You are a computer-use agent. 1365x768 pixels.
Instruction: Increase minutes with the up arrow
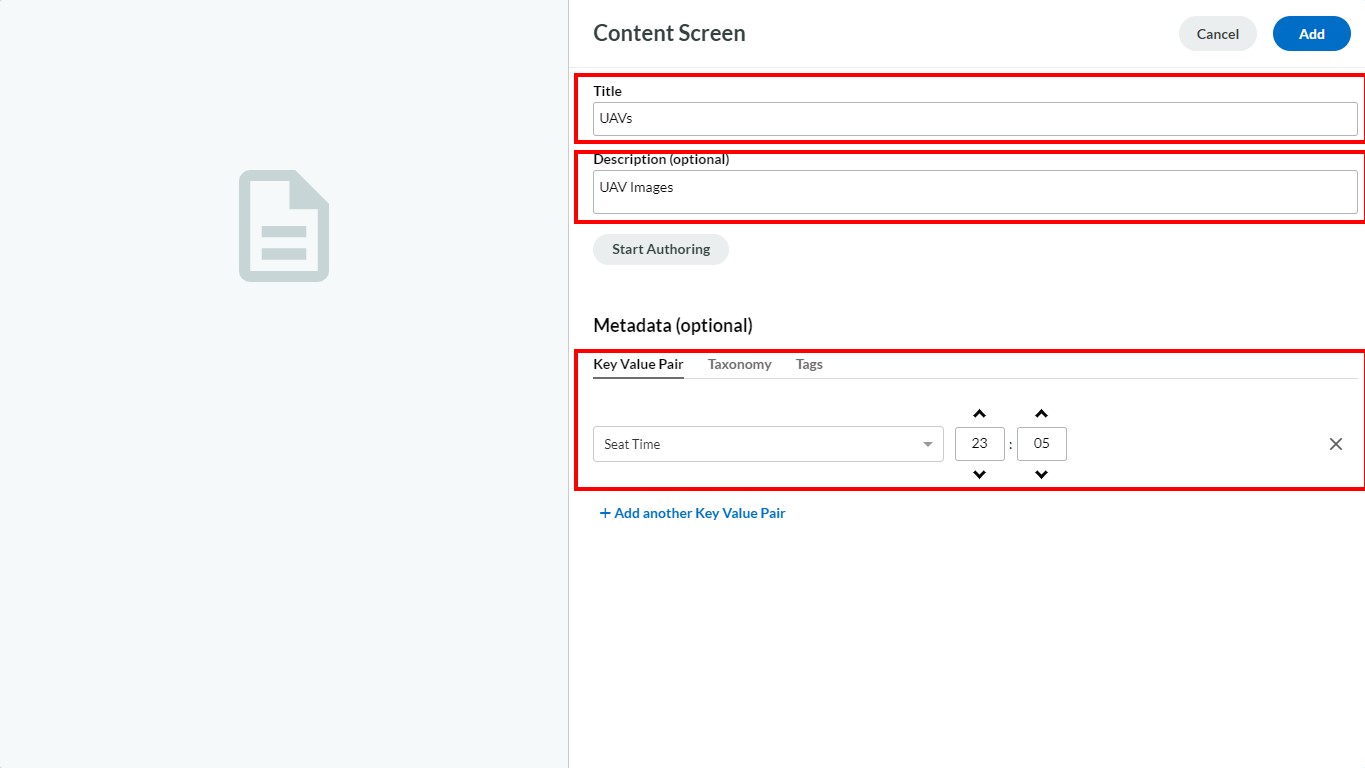pyautogui.click(x=1041, y=414)
